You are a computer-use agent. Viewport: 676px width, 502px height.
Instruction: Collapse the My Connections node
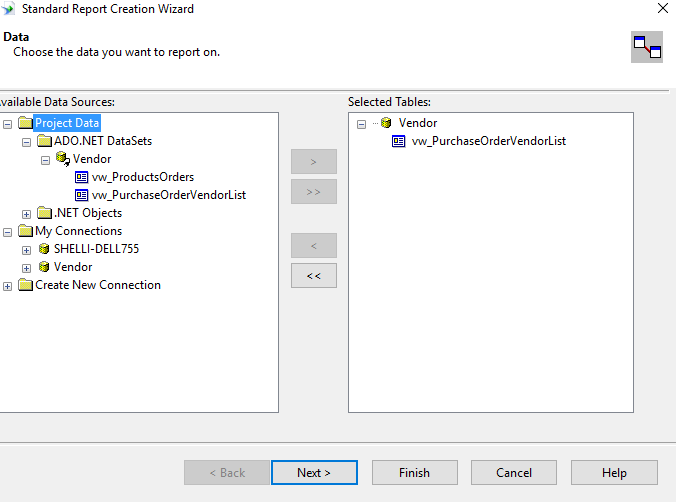[7, 232]
